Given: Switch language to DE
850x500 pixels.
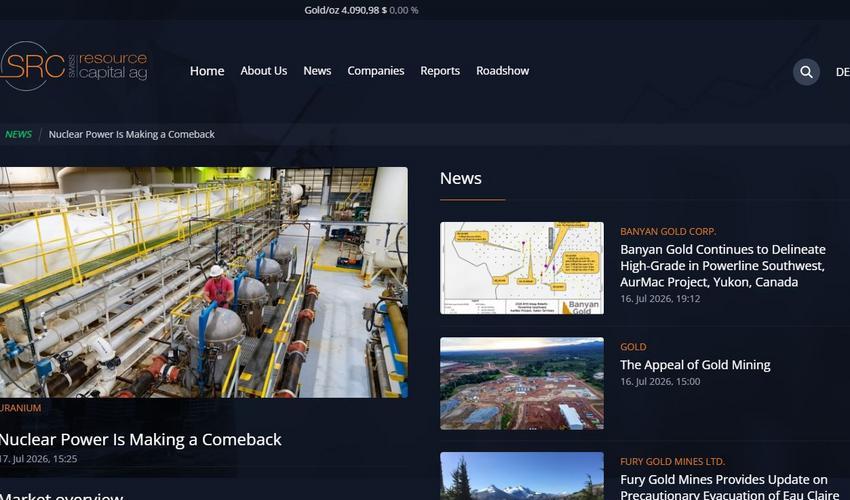Looking at the screenshot, I should point(842,72).
